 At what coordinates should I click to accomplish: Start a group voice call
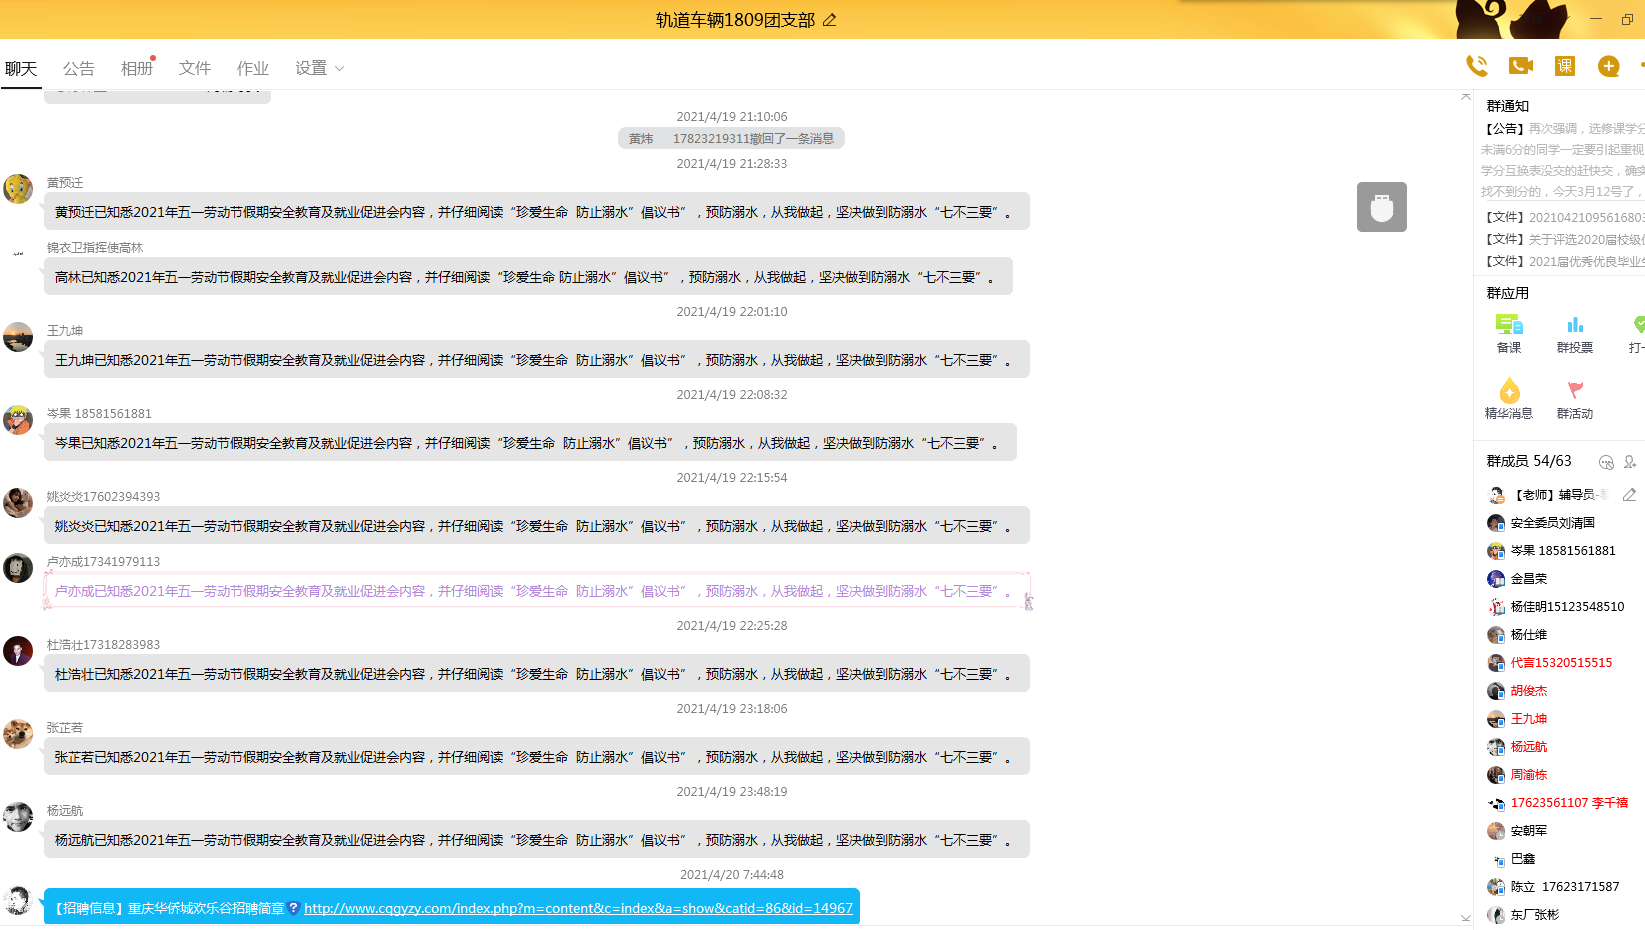(x=1476, y=66)
